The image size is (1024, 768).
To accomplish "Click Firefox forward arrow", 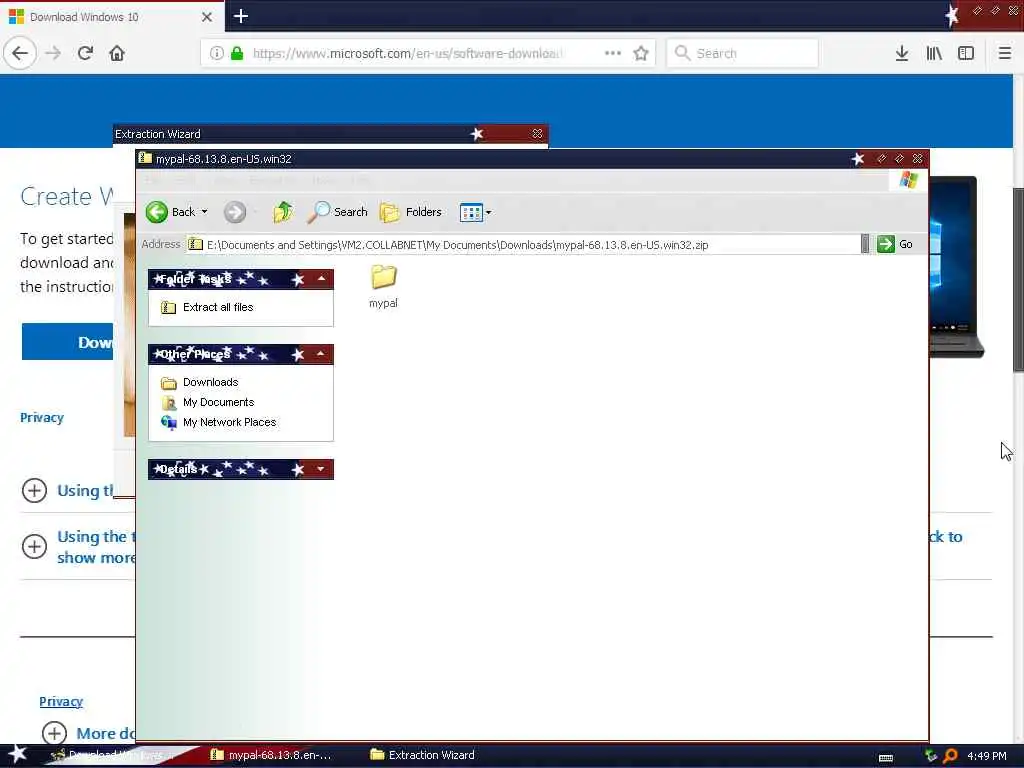I will coord(53,54).
